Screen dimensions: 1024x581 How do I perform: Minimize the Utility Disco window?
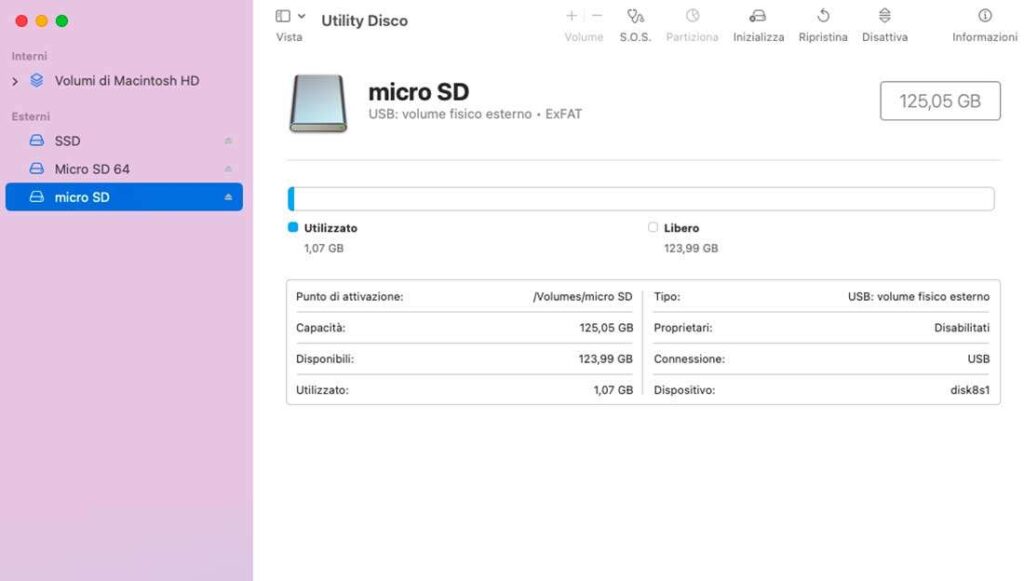(42, 21)
